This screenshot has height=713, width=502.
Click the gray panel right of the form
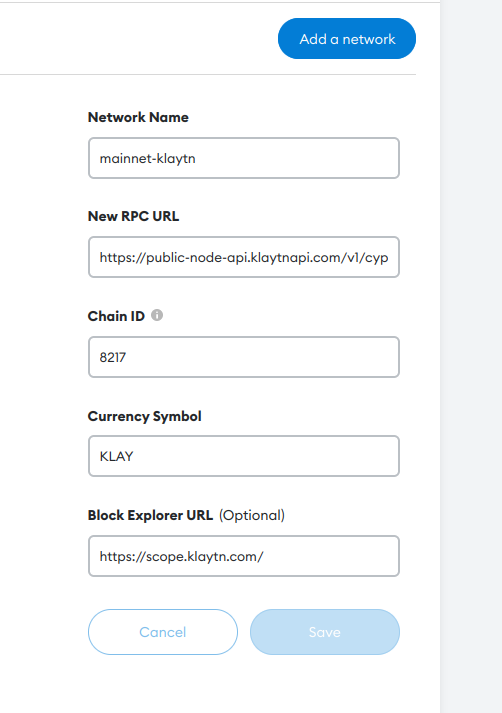471,356
